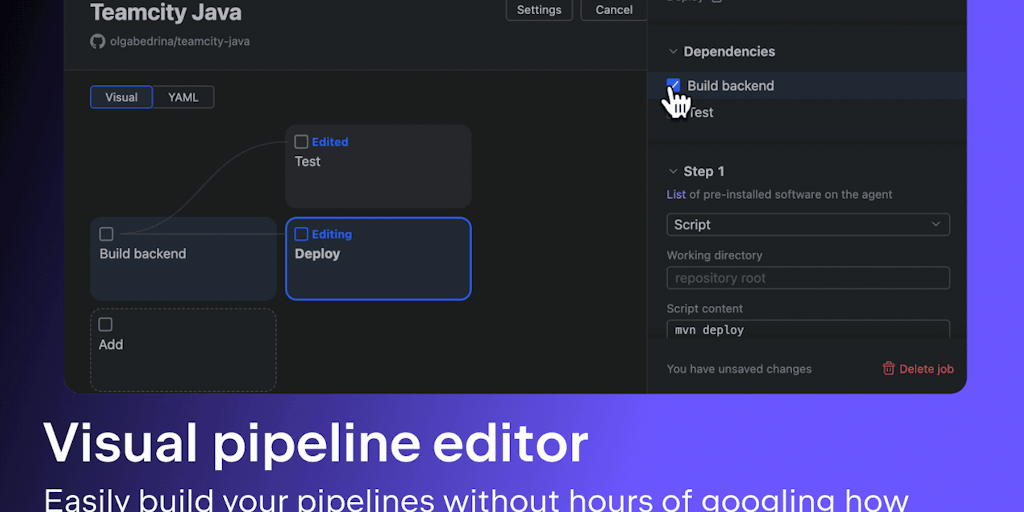
Task: Select the Test job card
Action: point(378,166)
